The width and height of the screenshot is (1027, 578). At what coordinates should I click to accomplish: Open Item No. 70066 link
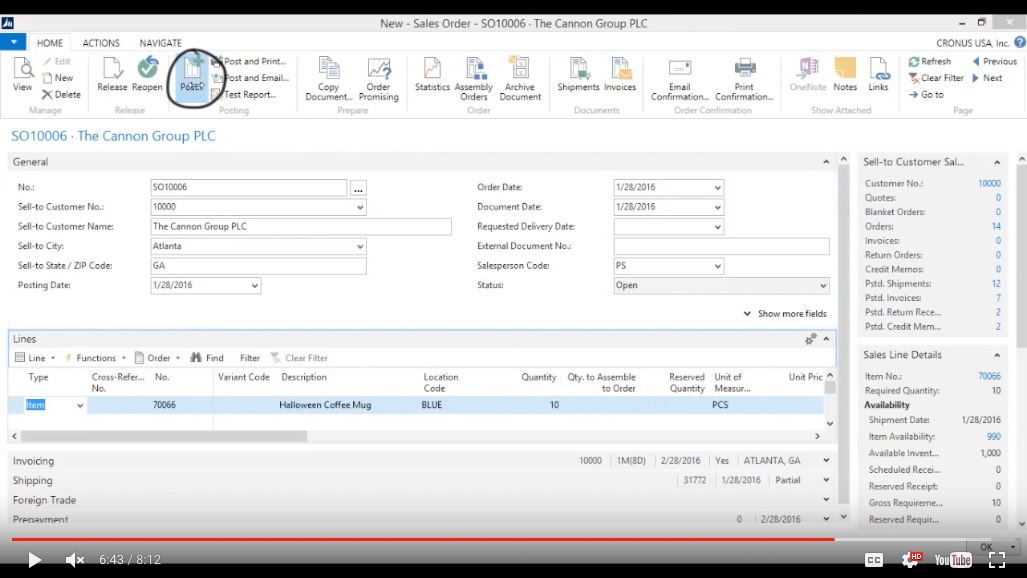pyautogui.click(x=989, y=376)
